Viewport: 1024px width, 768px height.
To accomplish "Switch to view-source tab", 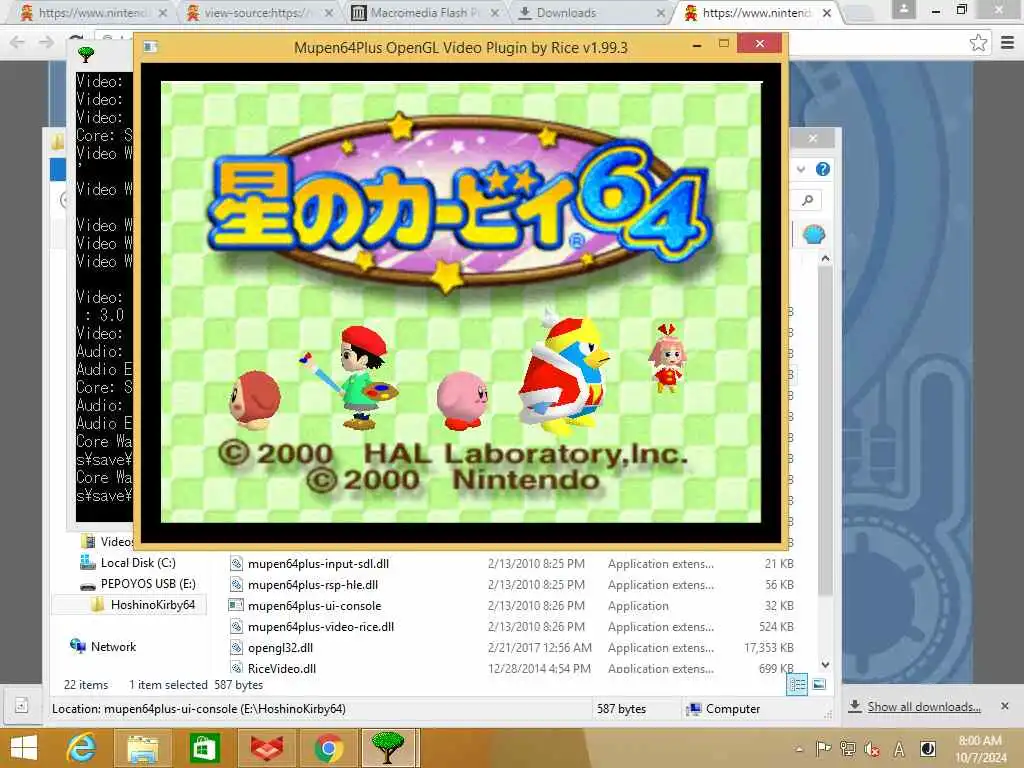I will (258, 12).
